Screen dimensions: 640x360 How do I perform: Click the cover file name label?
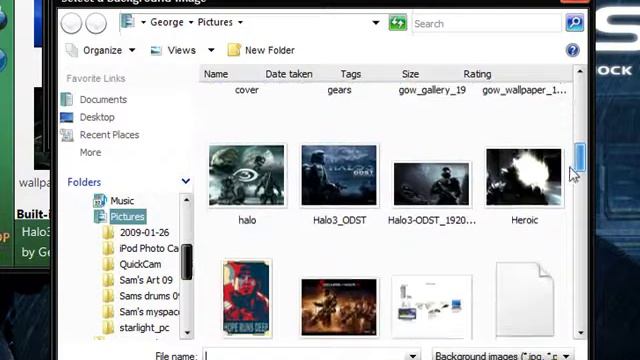click(x=247, y=90)
